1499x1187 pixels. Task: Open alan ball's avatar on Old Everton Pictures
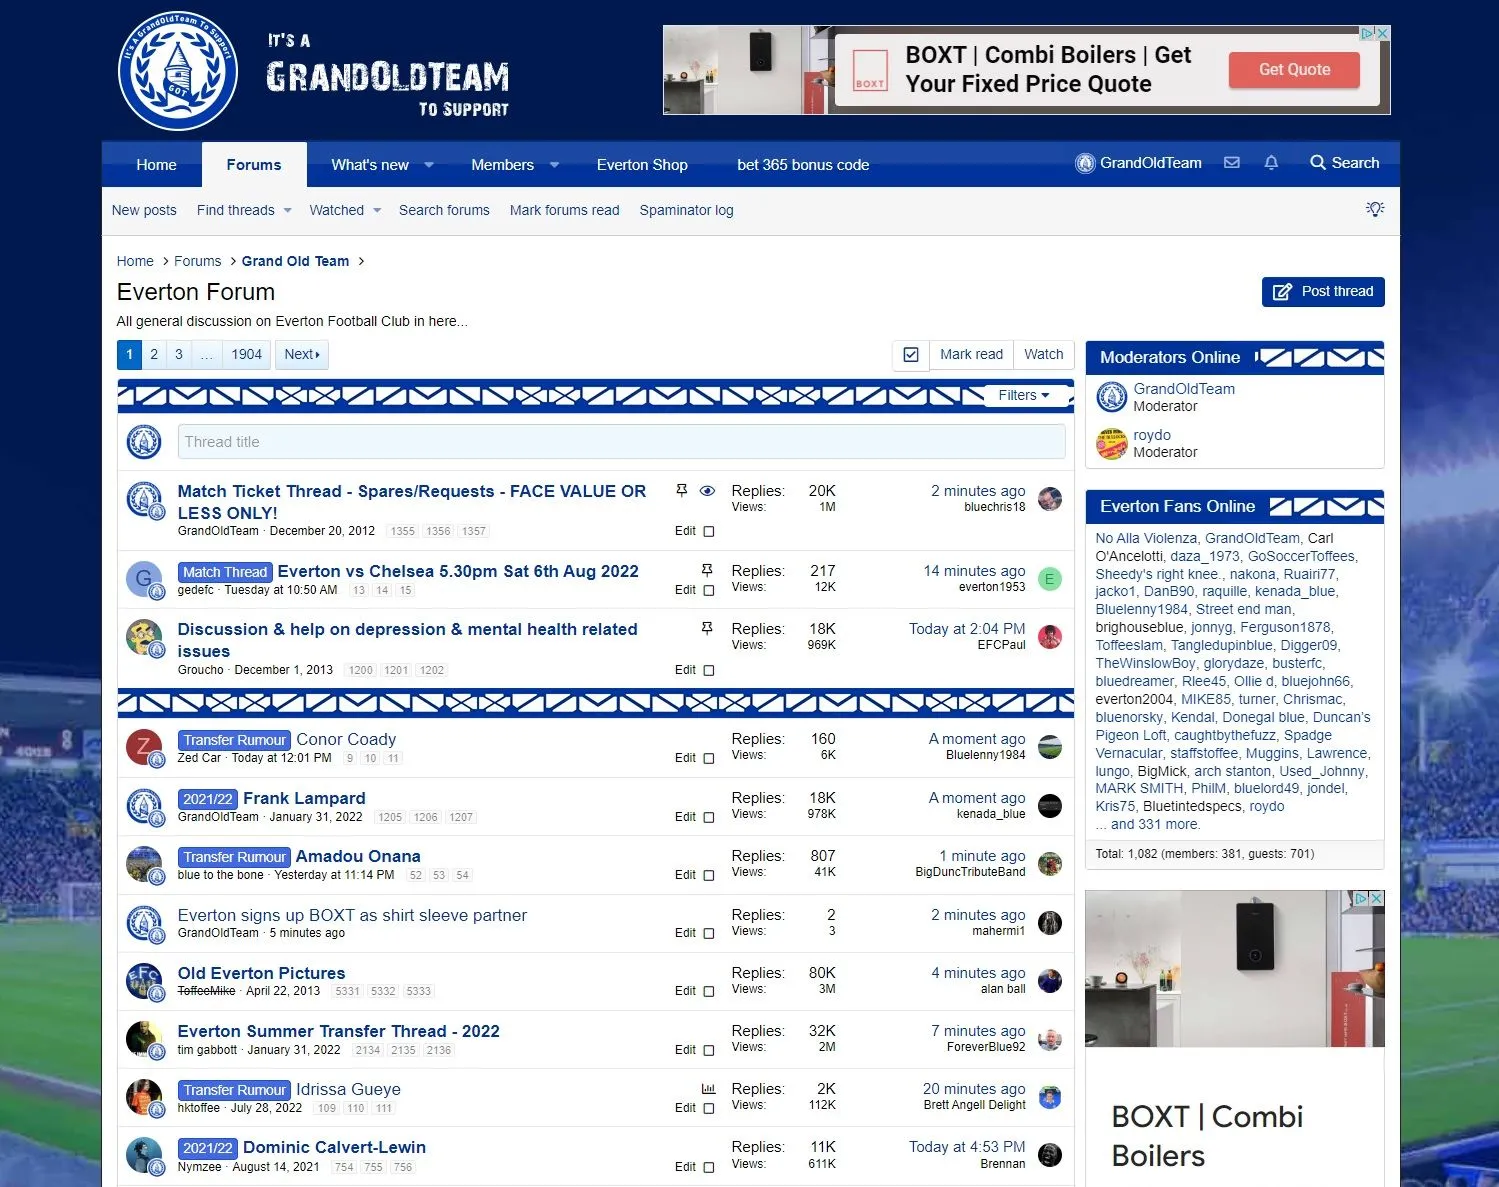tap(1050, 981)
